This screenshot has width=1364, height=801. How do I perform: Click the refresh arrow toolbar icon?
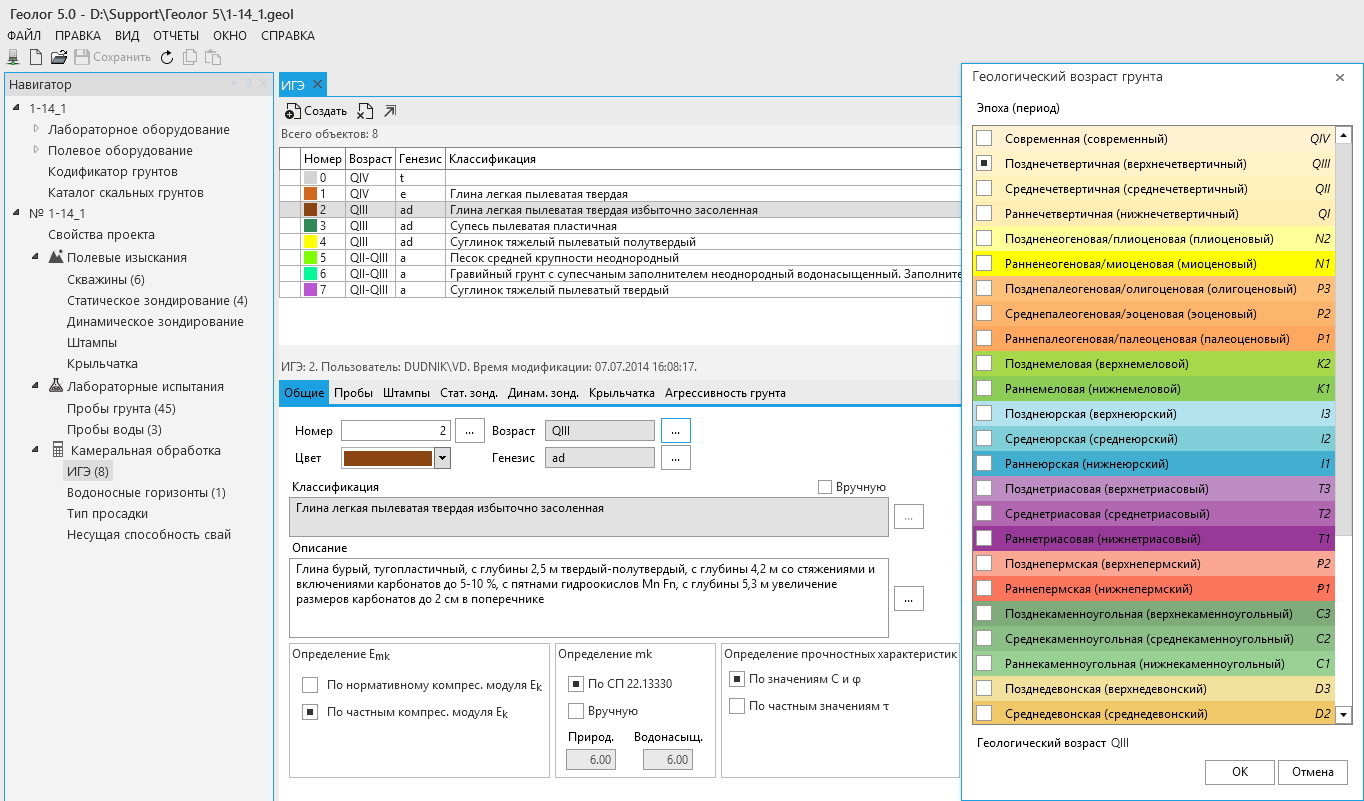tap(167, 57)
